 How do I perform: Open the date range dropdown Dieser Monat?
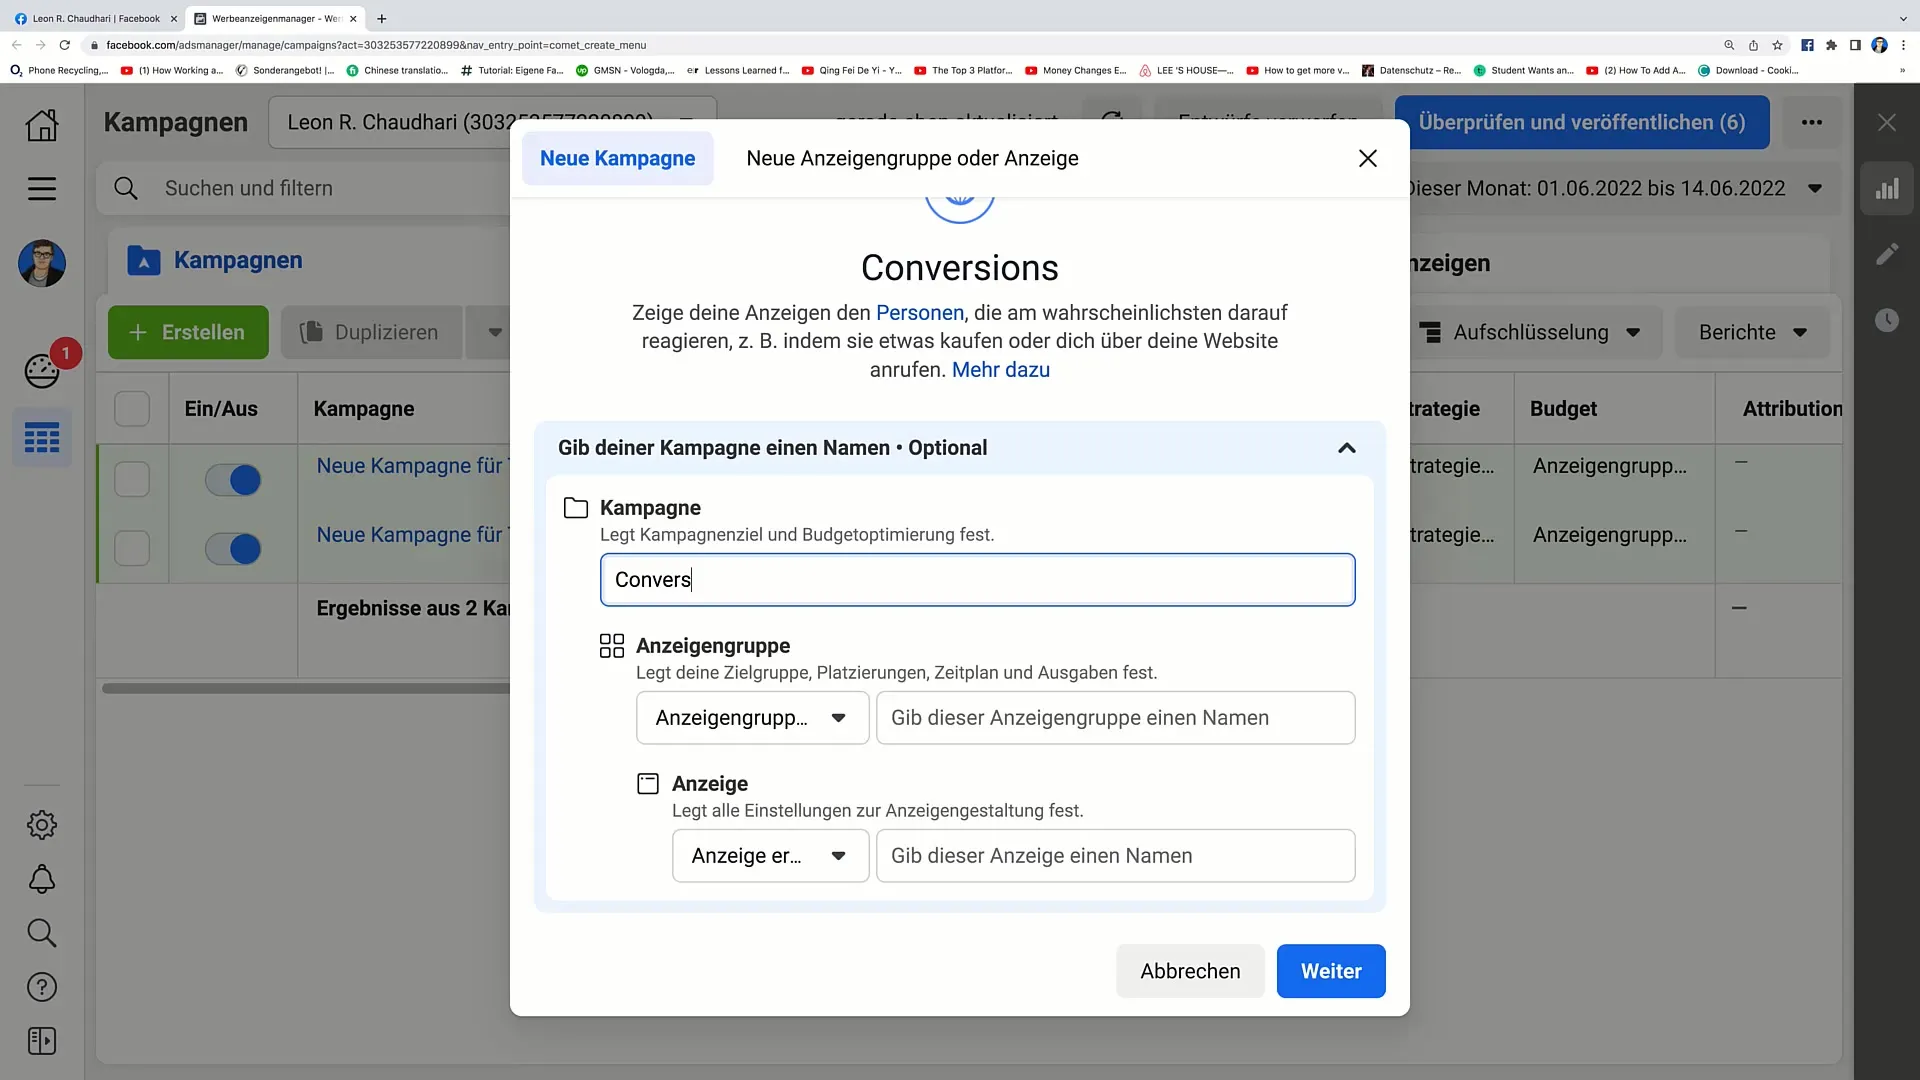(x=1612, y=188)
